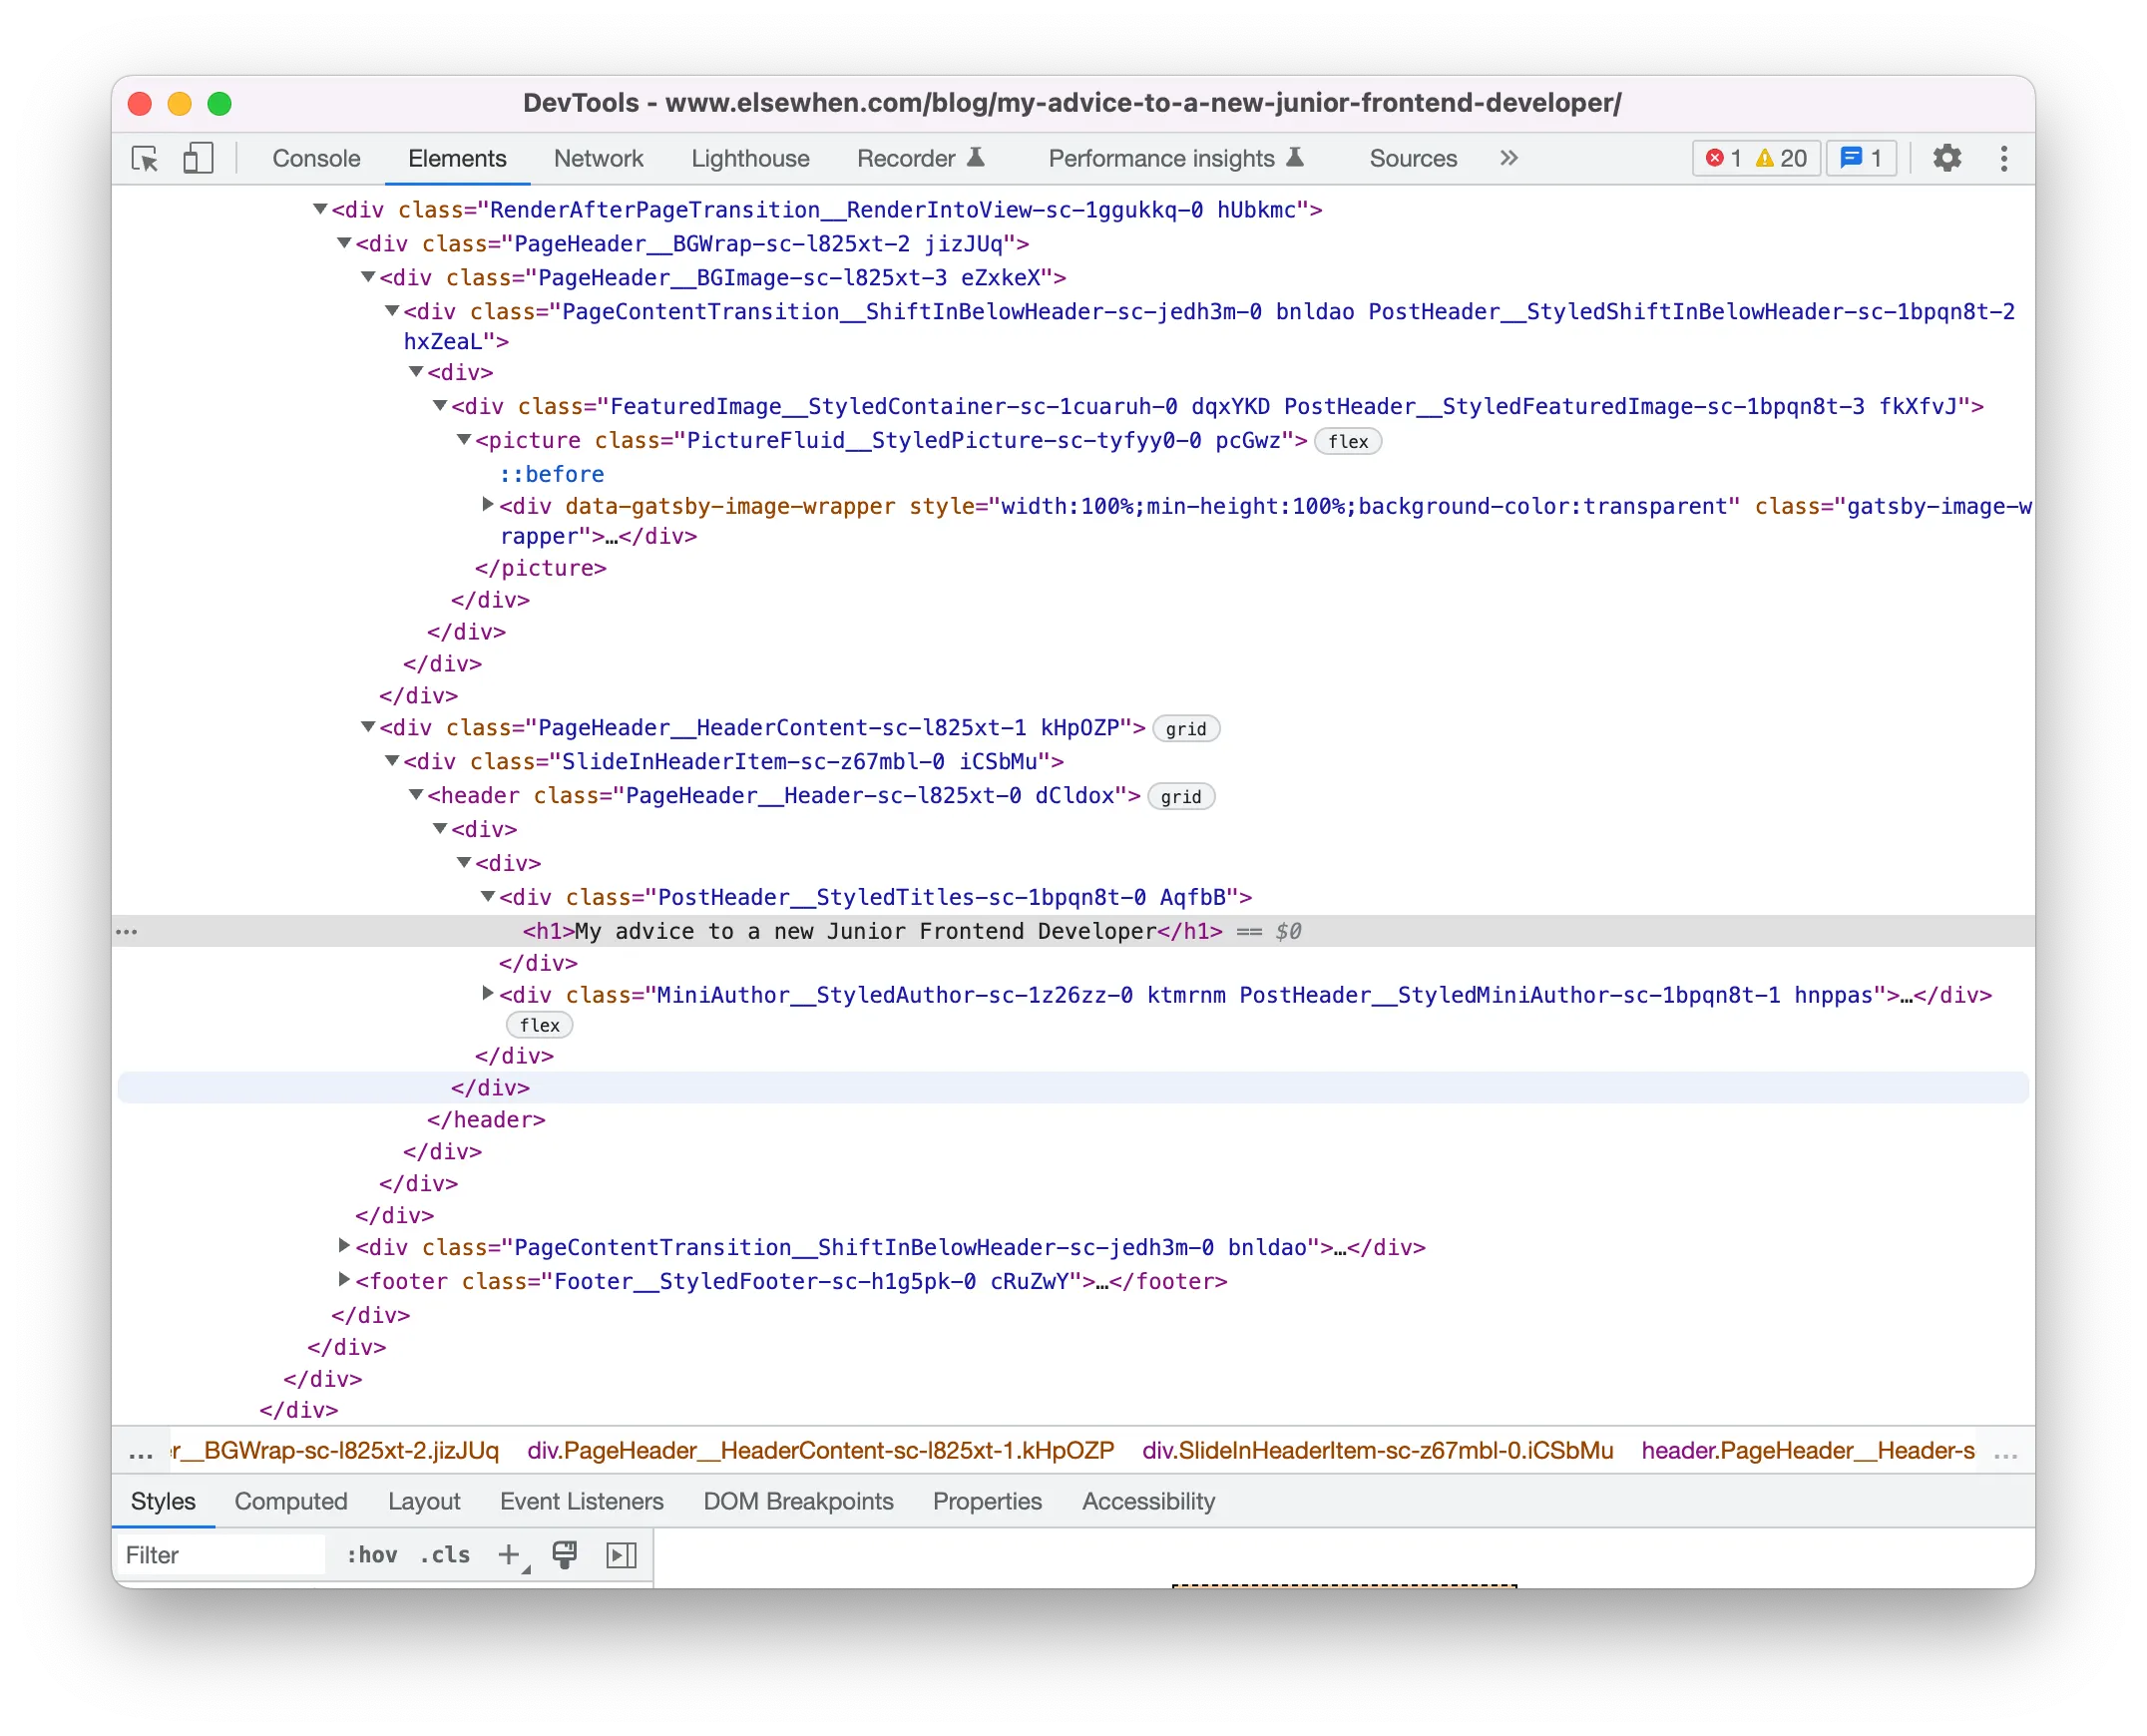Screen dimensions: 2147x1736
Task: Show more tabs with the chevron overflow
Action: tap(1508, 158)
